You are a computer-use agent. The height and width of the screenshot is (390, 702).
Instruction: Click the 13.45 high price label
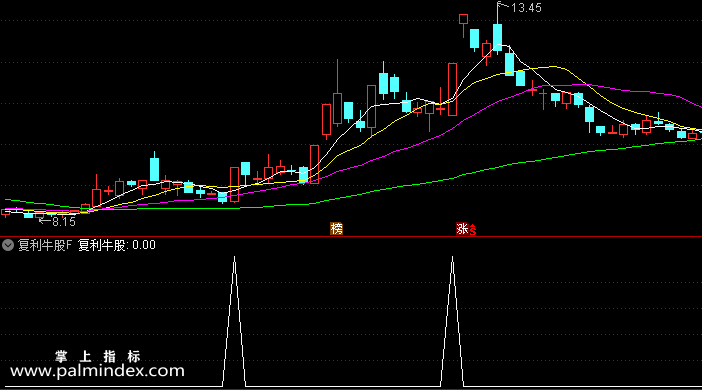point(526,8)
